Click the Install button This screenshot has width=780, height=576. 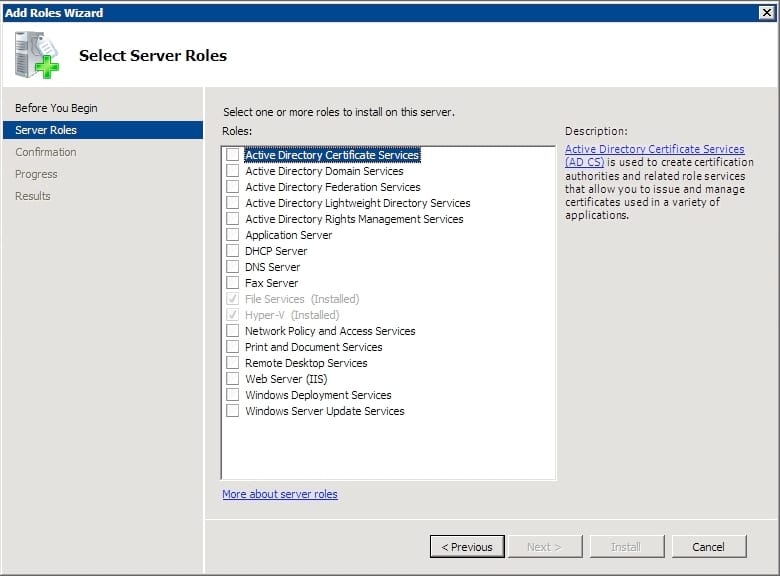(x=627, y=547)
